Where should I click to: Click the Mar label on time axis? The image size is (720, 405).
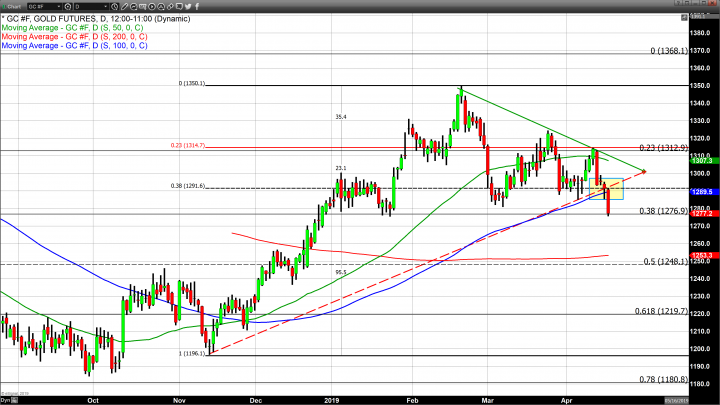(488, 400)
